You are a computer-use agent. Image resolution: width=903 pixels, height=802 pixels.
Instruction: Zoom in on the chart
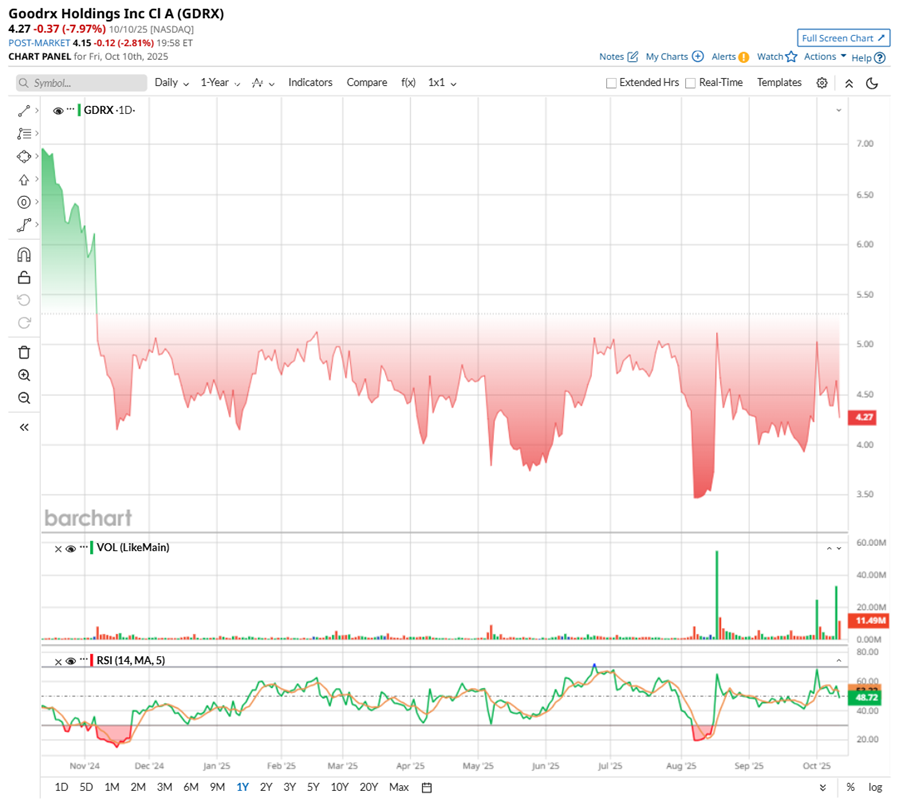(x=24, y=375)
